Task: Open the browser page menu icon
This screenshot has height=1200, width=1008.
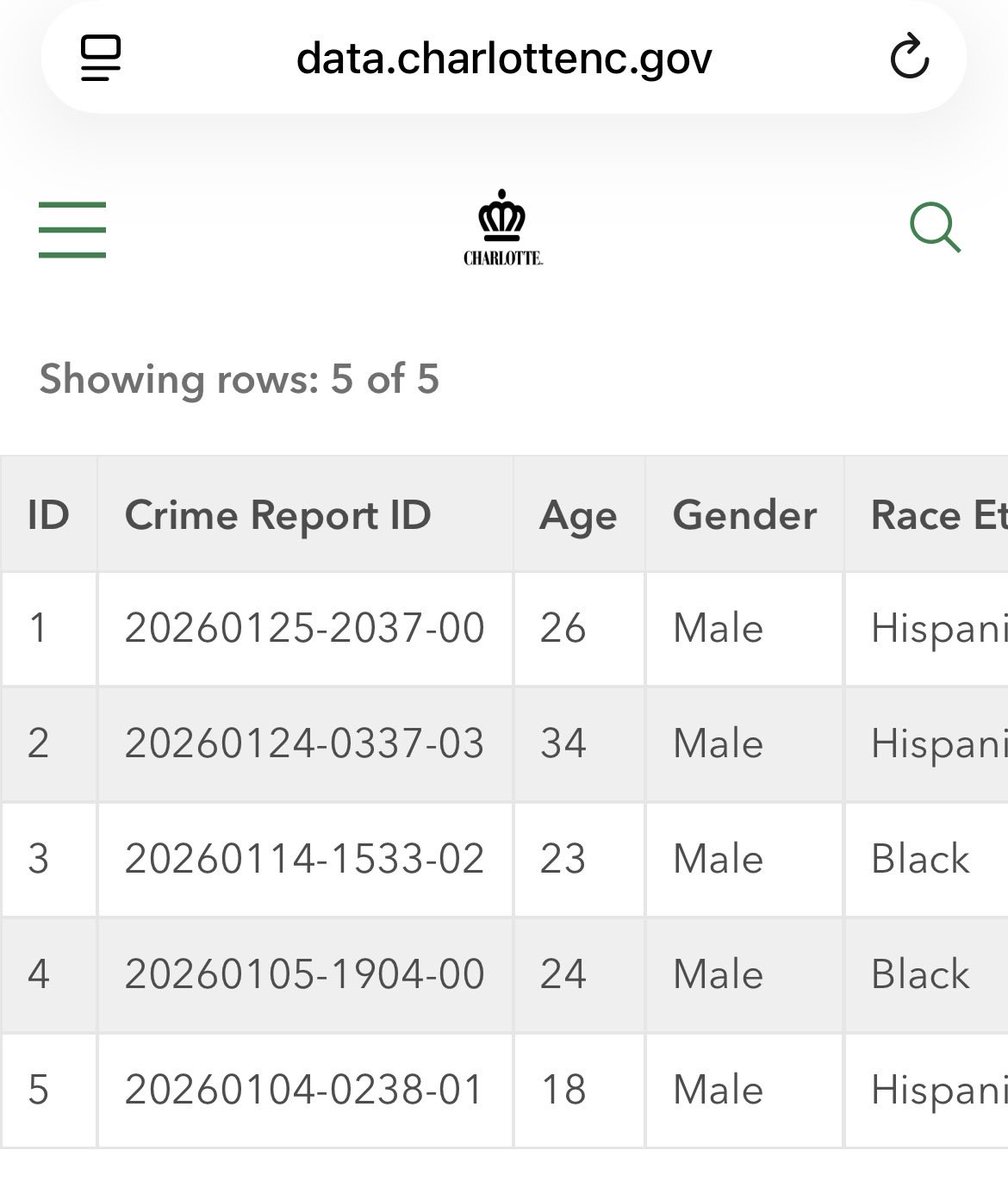Action: click(100, 58)
